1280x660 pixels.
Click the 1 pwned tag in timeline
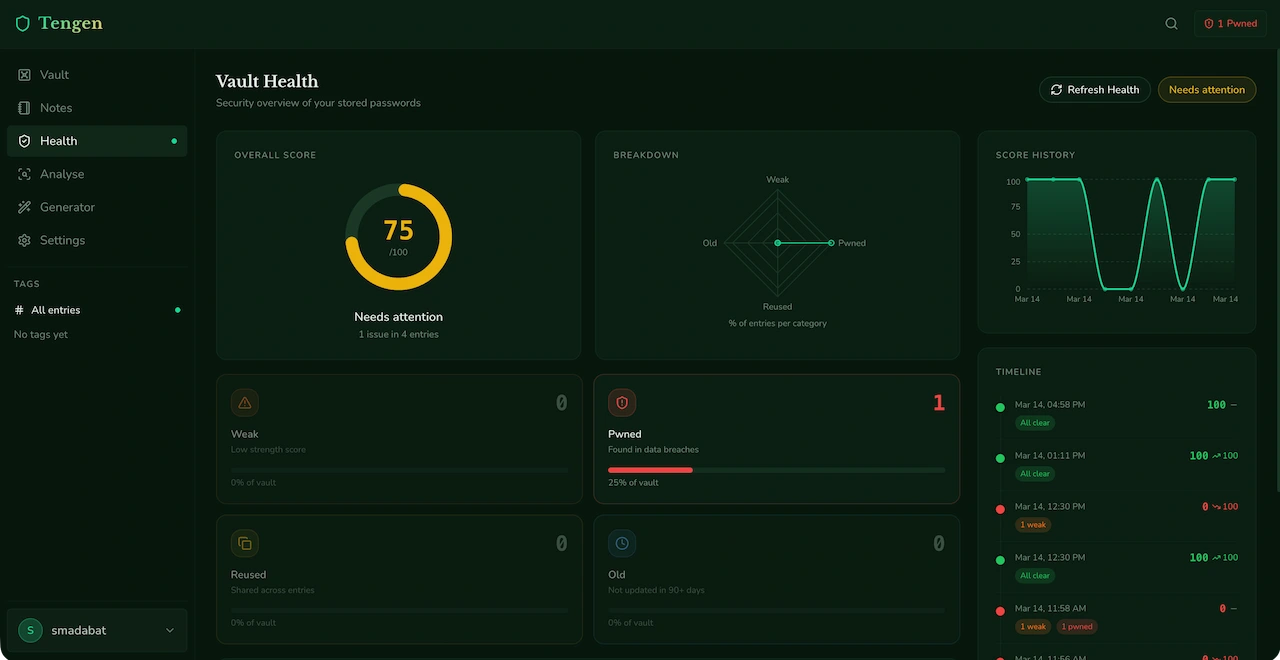pos(1077,627)
